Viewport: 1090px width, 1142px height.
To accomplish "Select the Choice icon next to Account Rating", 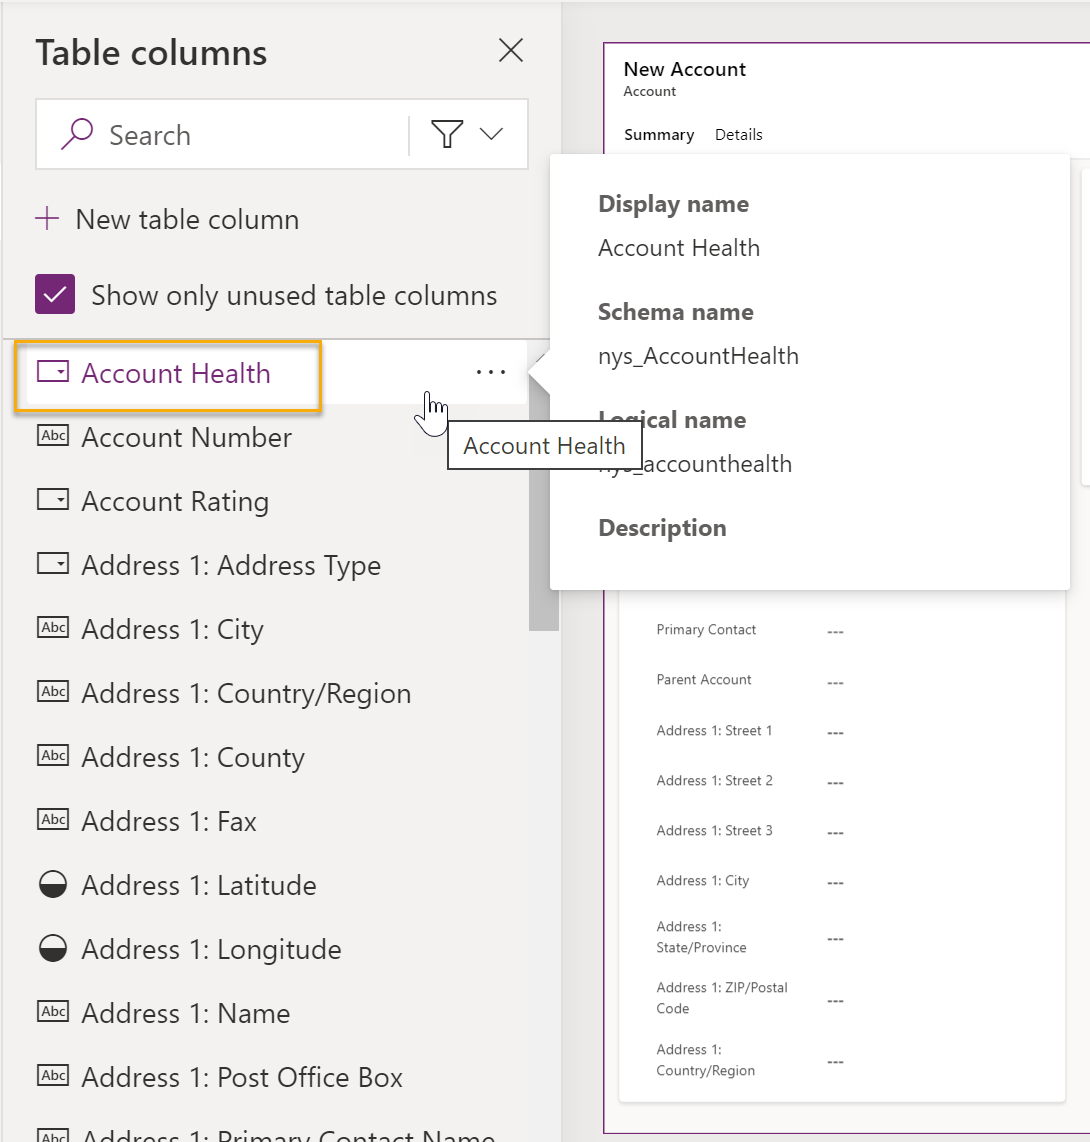I will pos(52,499).
